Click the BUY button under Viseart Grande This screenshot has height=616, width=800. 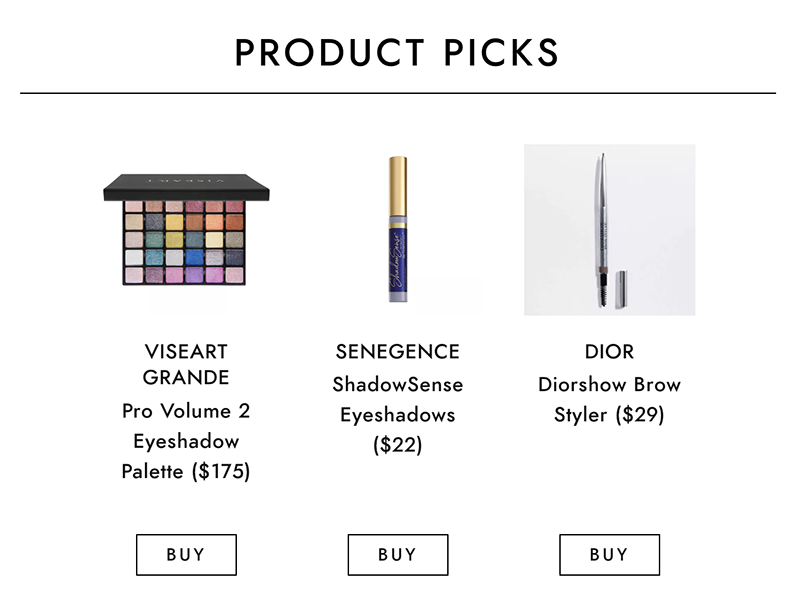point(186,555)
